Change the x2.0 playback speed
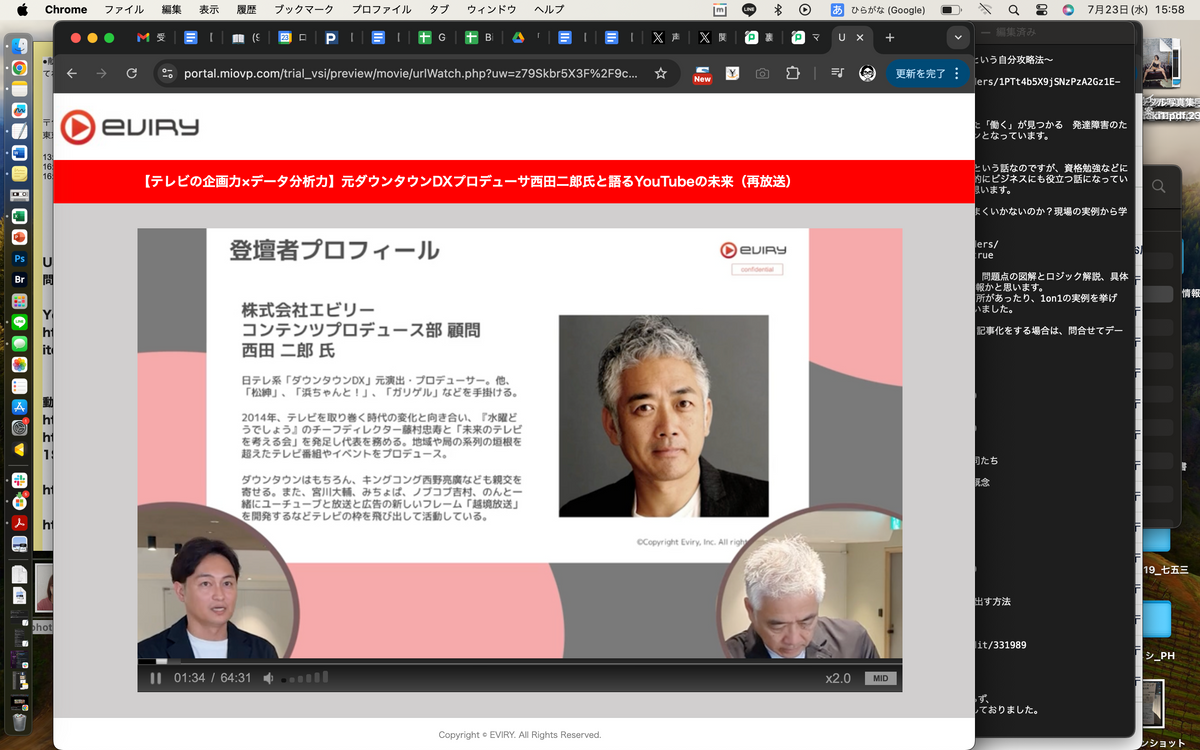 coord(837,678)
